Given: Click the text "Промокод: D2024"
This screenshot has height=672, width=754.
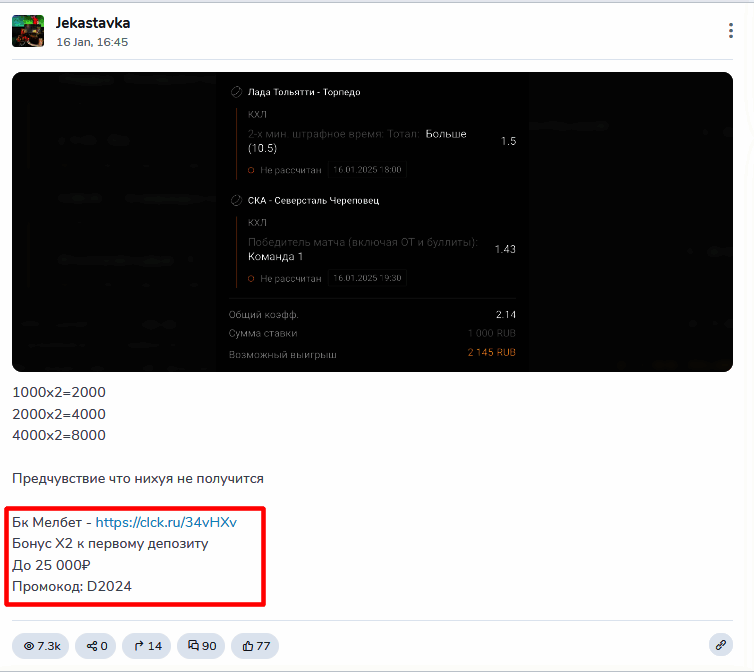Looking at the screenshot, I should [x=72, y=586].
